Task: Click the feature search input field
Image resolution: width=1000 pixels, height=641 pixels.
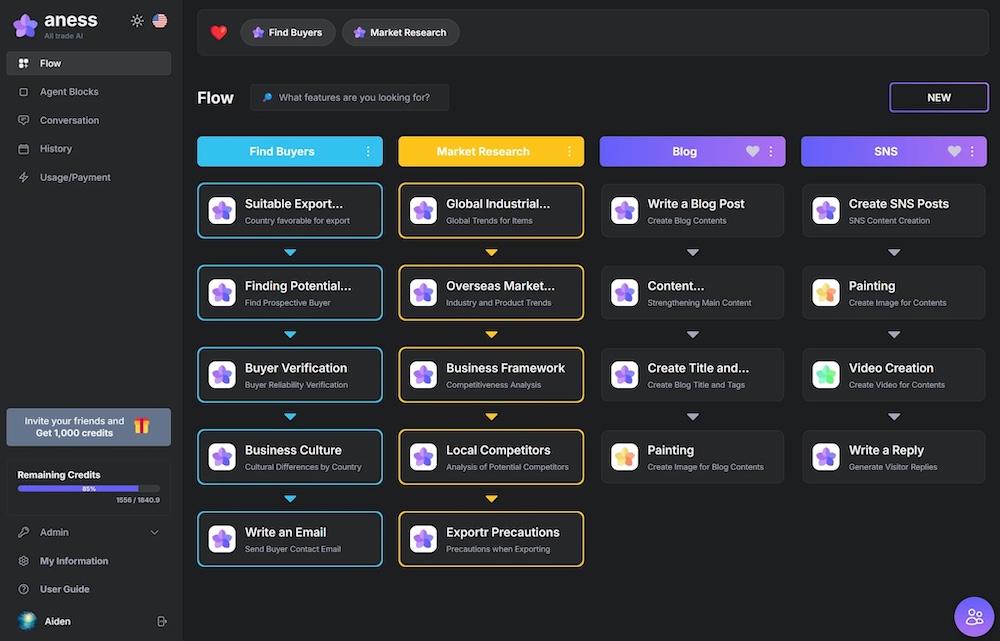Action: tap(354, 97)
